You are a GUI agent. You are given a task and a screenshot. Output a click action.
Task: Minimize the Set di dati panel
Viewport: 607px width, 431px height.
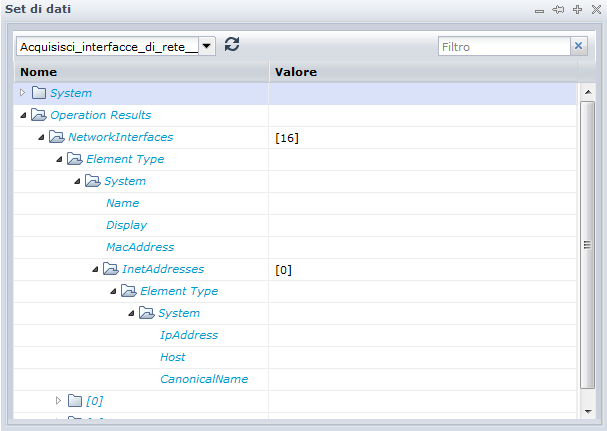point(539,10)
